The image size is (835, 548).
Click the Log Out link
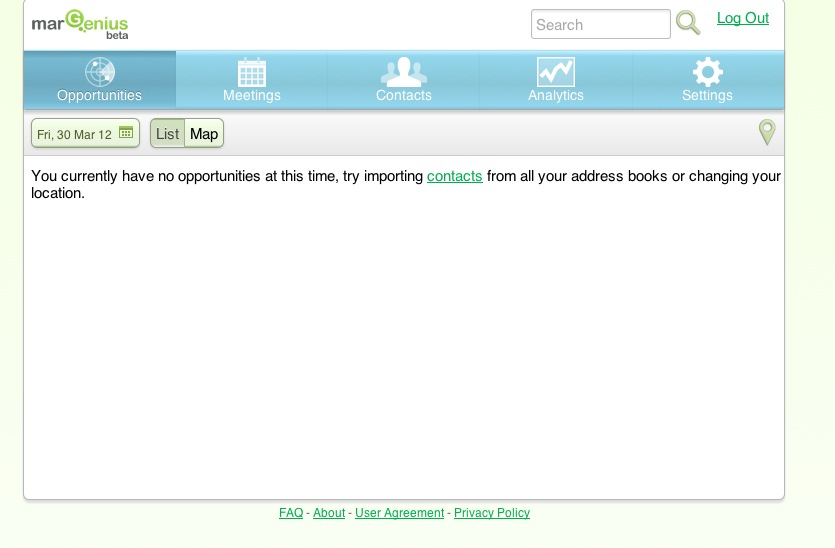click(743, 18)
